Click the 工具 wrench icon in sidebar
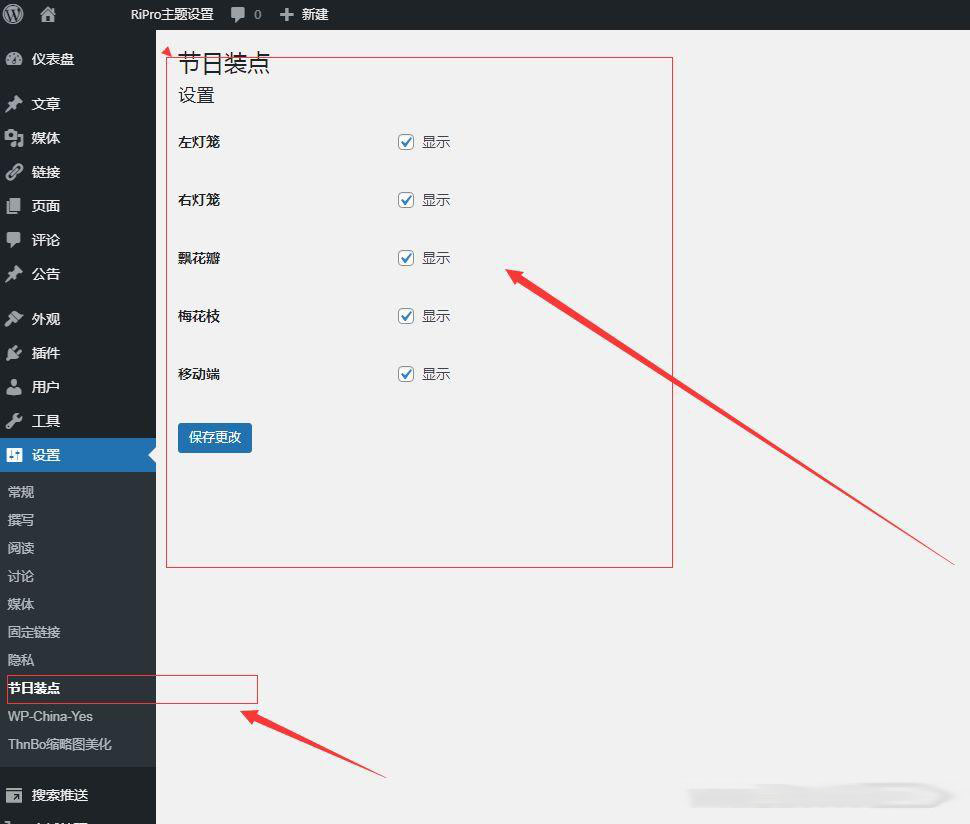This screenshot has width=970, height=824. pos(14,421)
